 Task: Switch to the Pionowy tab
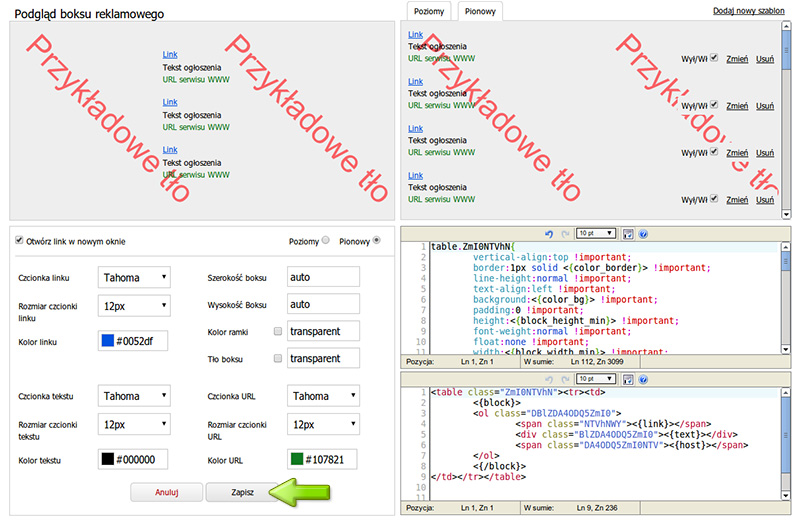click(479, 12)
